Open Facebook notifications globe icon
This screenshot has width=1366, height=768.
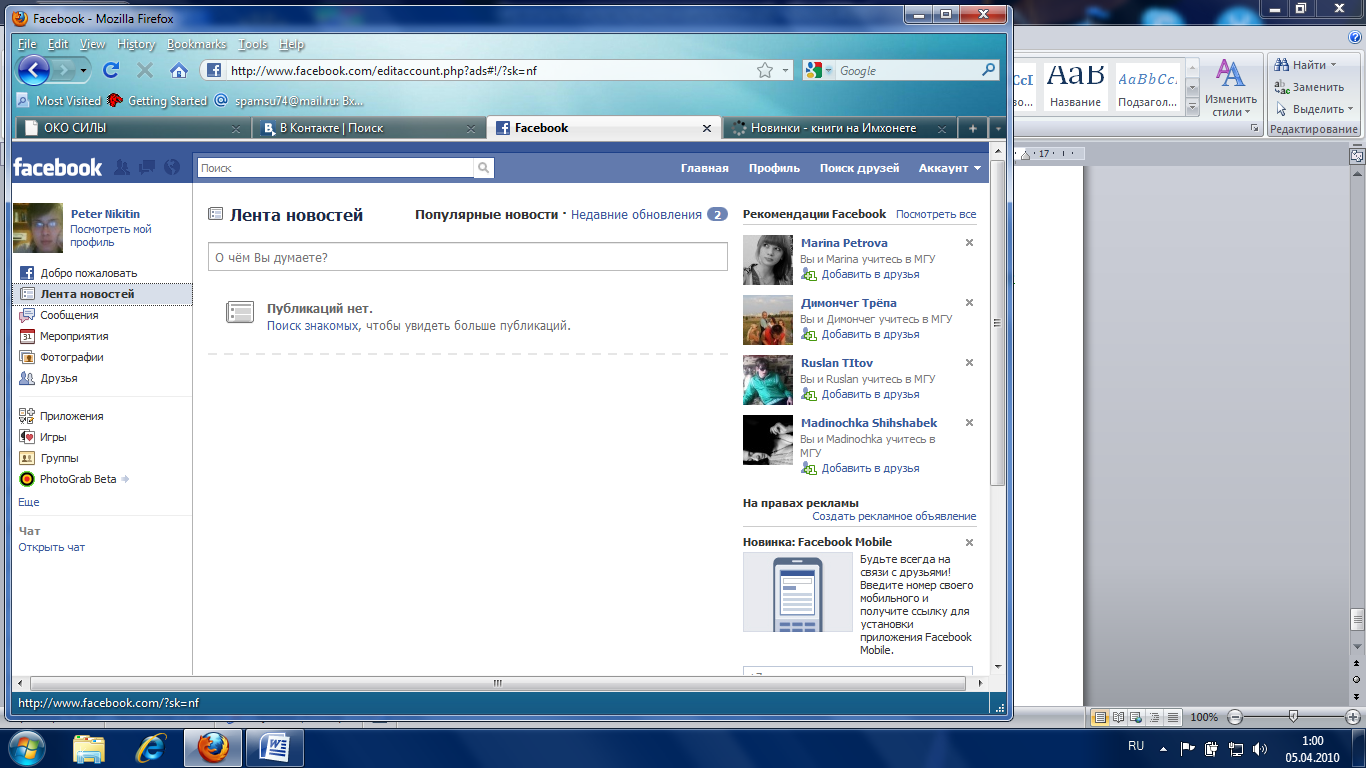172,168
